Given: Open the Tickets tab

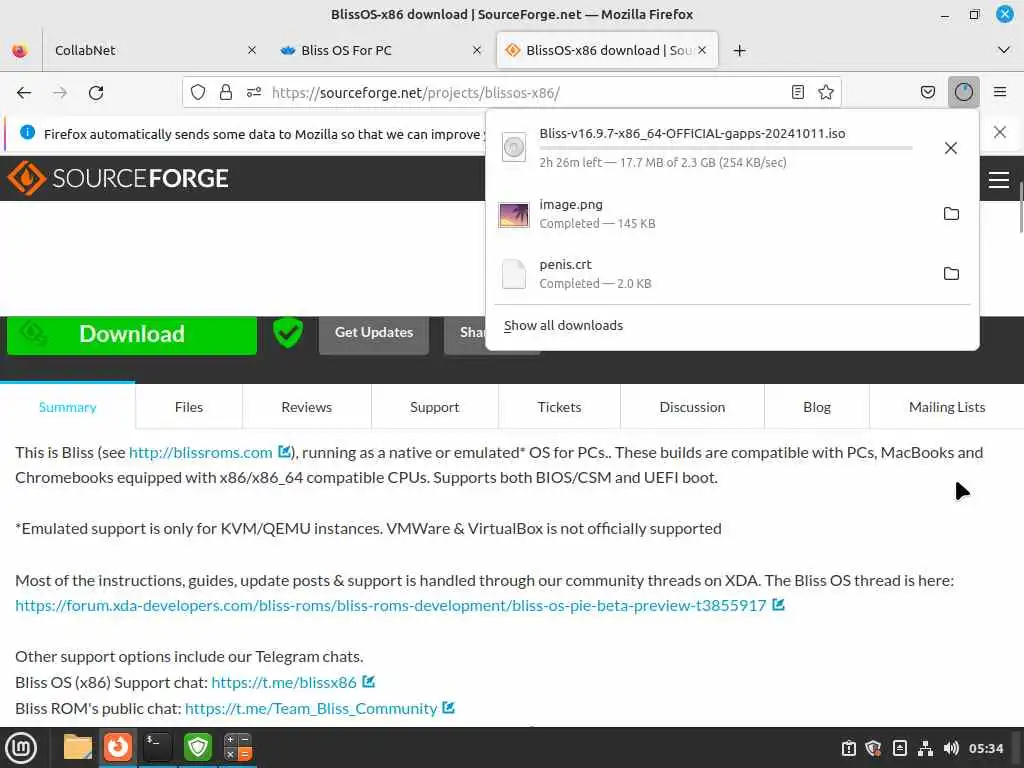Looking at the screenshot, I should tap(559, 408).
